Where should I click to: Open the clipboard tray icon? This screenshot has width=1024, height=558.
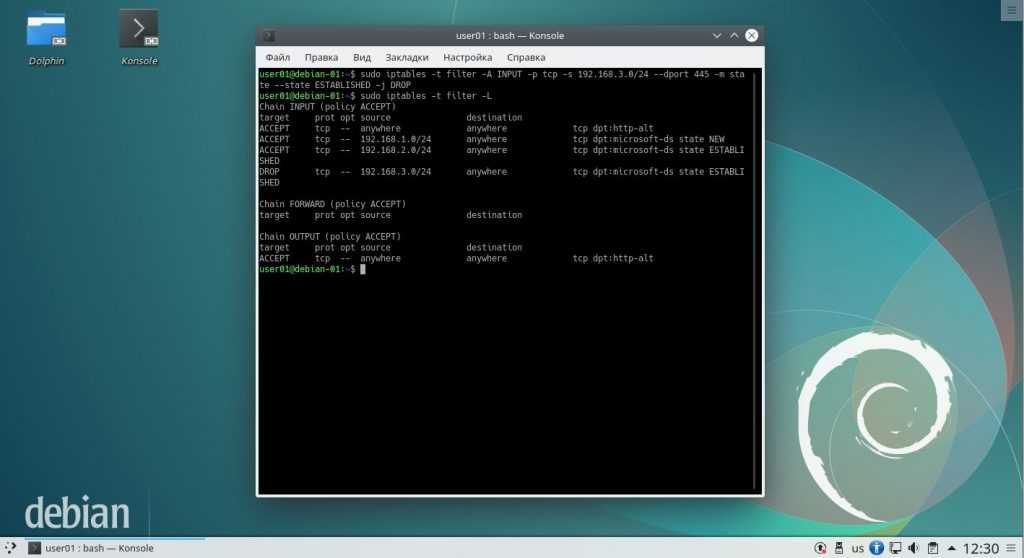coord(931,548)
